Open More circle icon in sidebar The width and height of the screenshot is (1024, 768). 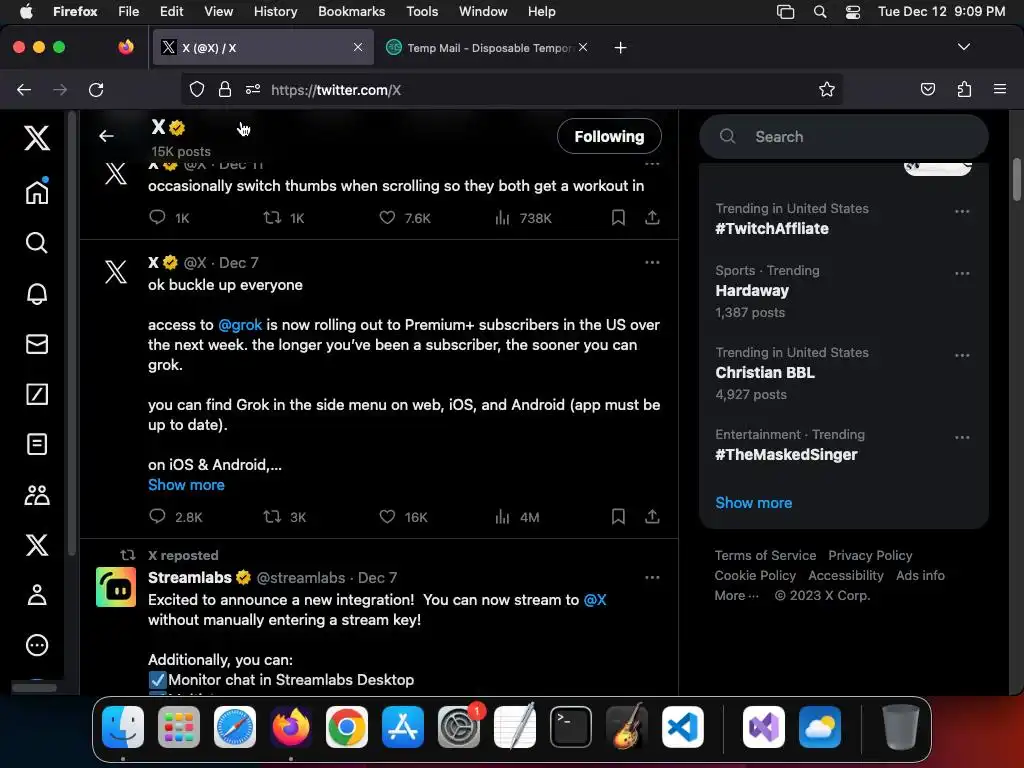click(x=37, y=645)
